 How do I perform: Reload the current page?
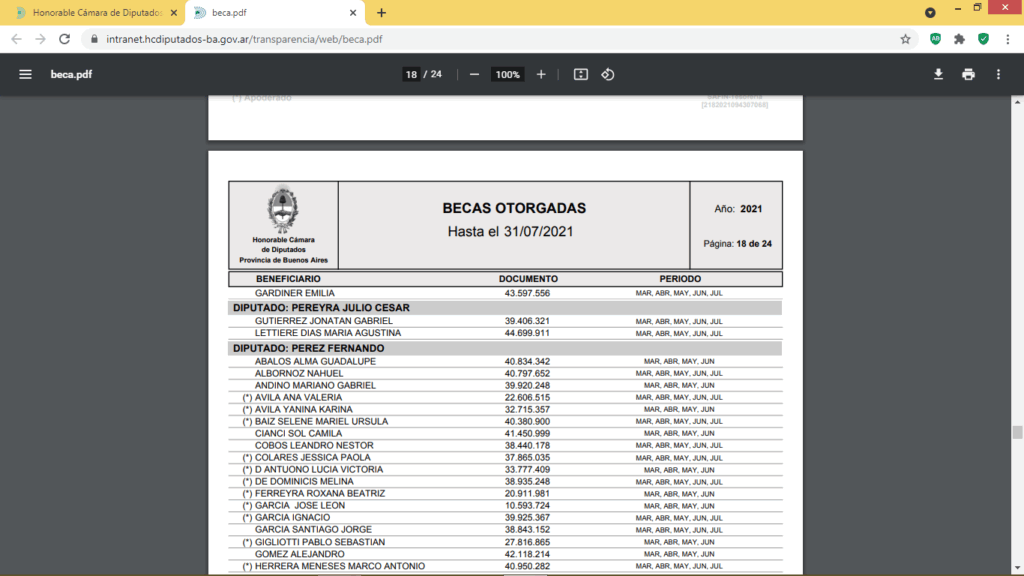65,39
